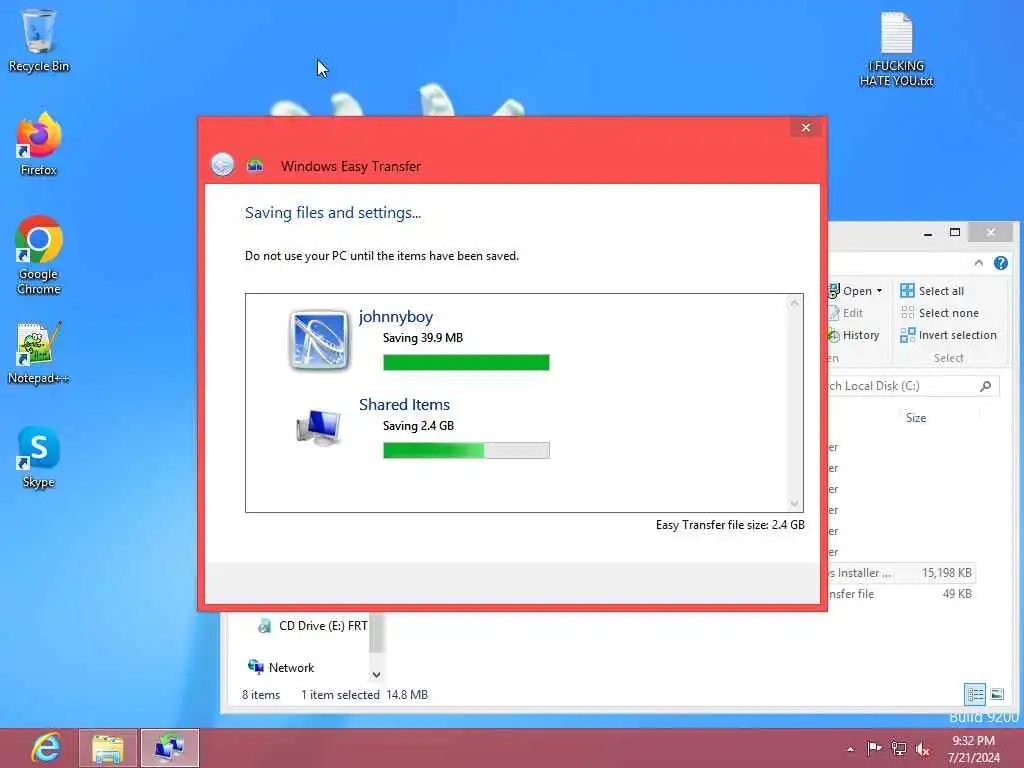Viewport: 1024px width, 768px height.
Task: Click the Shared Items computer icon
Action: [318, 426]
